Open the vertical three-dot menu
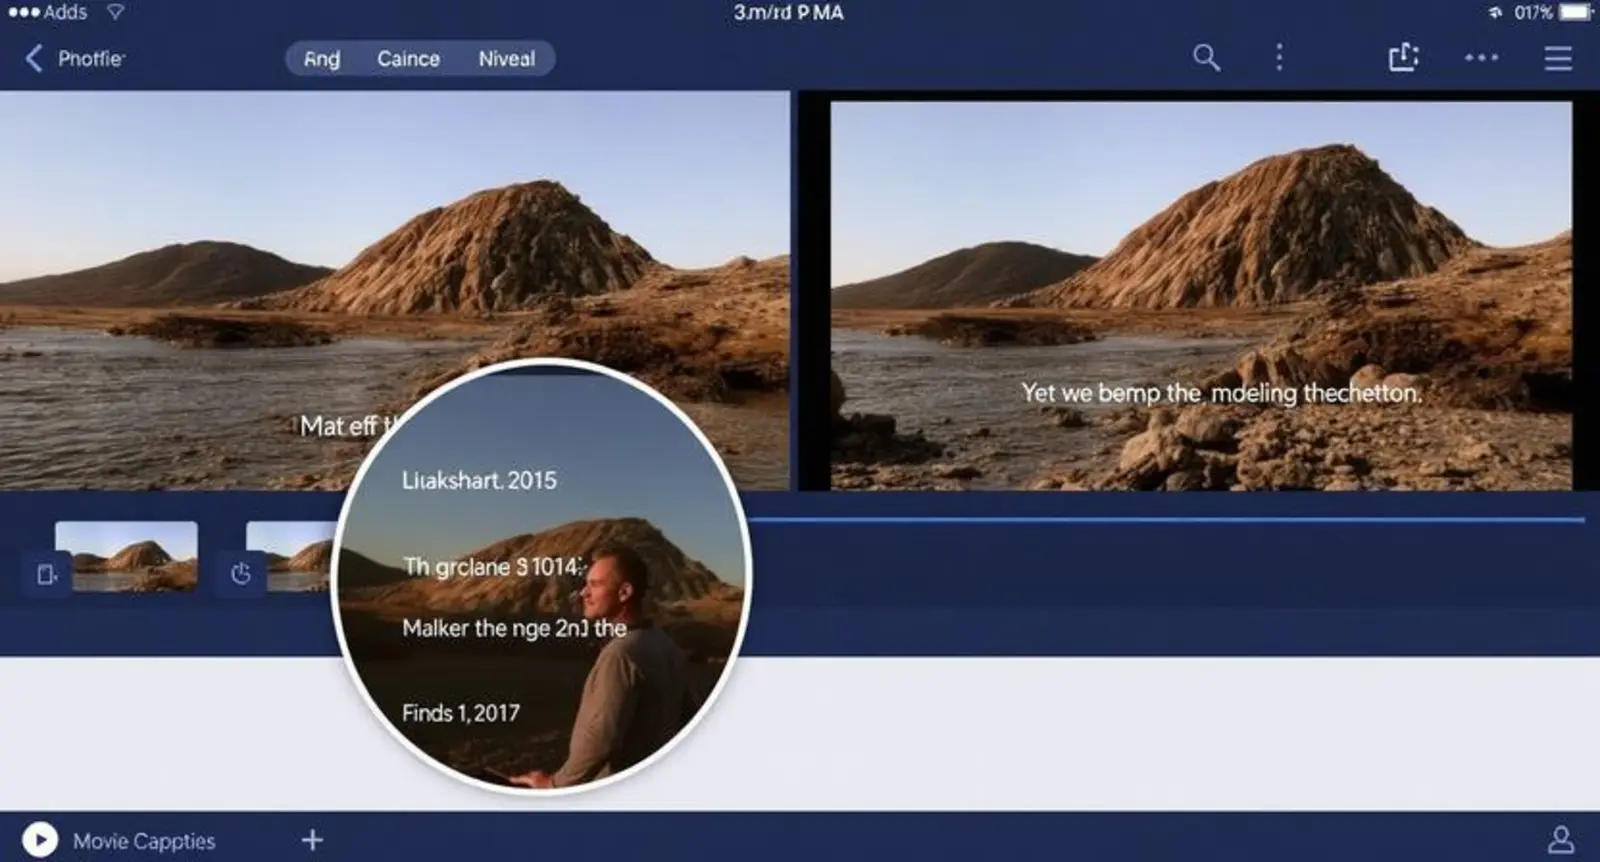1600x862 pixels. (1279, 58)
